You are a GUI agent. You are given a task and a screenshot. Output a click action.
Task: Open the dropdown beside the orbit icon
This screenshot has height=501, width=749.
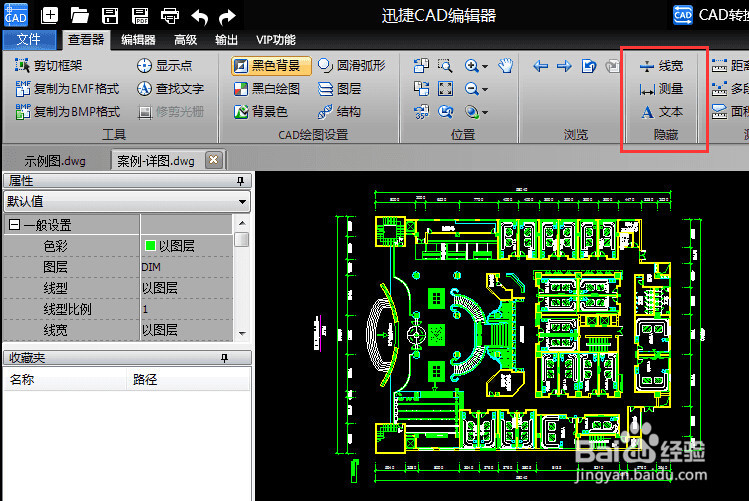tap(485, 113)
